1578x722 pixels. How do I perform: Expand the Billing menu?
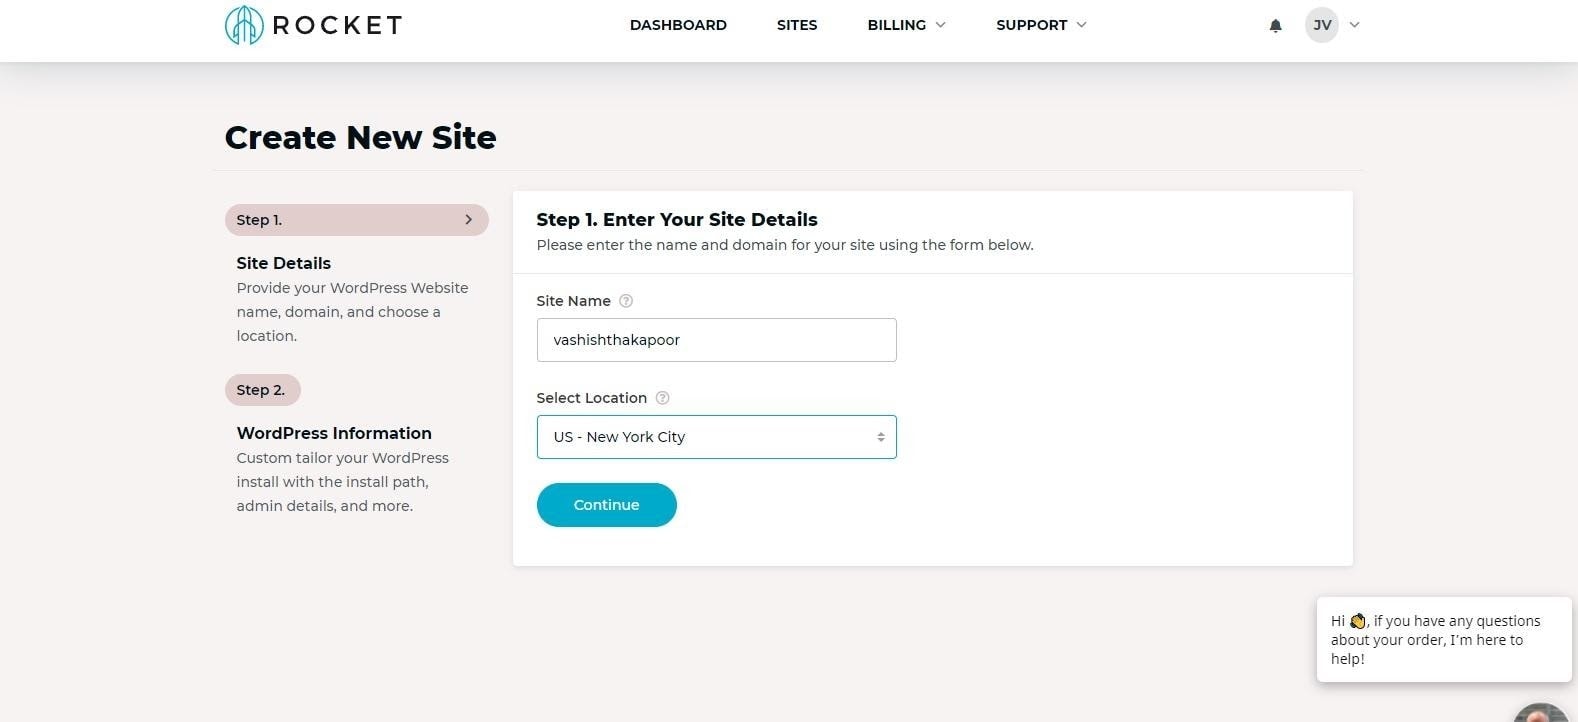pyautogui.click(x=906, y=25)
